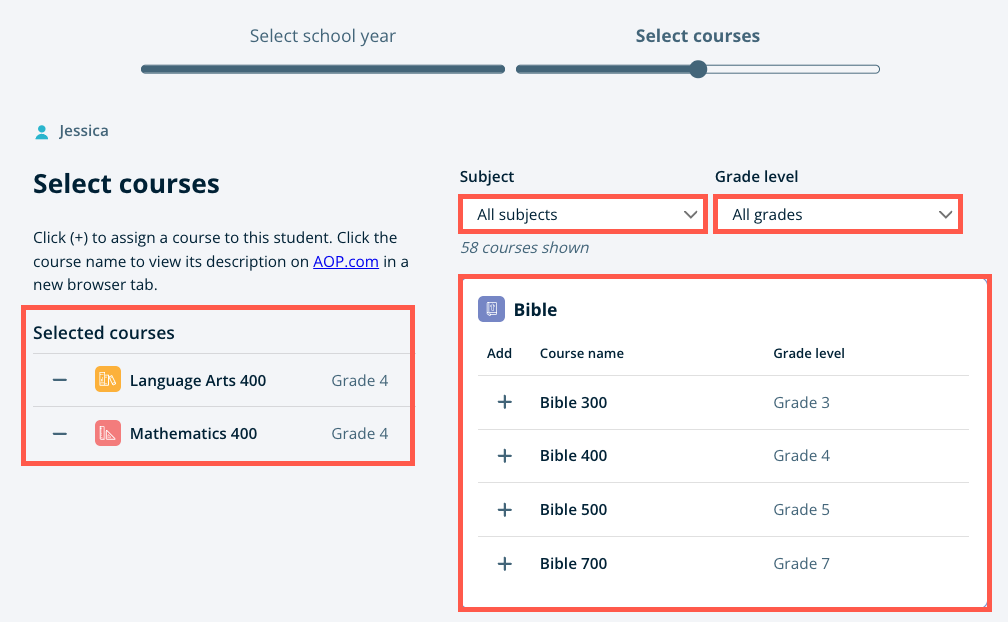Click the student avatar next to Jessica
Viewport: 1008px width, 622px height.
(x=40, y=130)
